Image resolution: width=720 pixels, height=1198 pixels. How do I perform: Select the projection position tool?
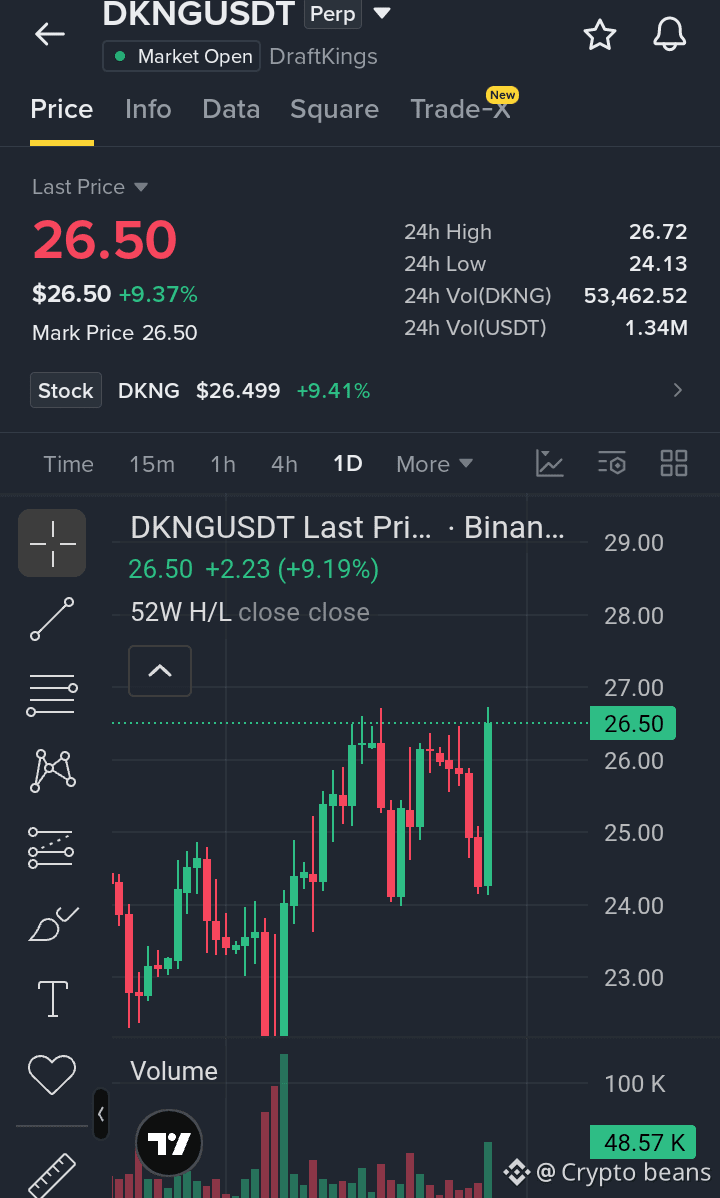pyautogui.click(x=50, y=848)
